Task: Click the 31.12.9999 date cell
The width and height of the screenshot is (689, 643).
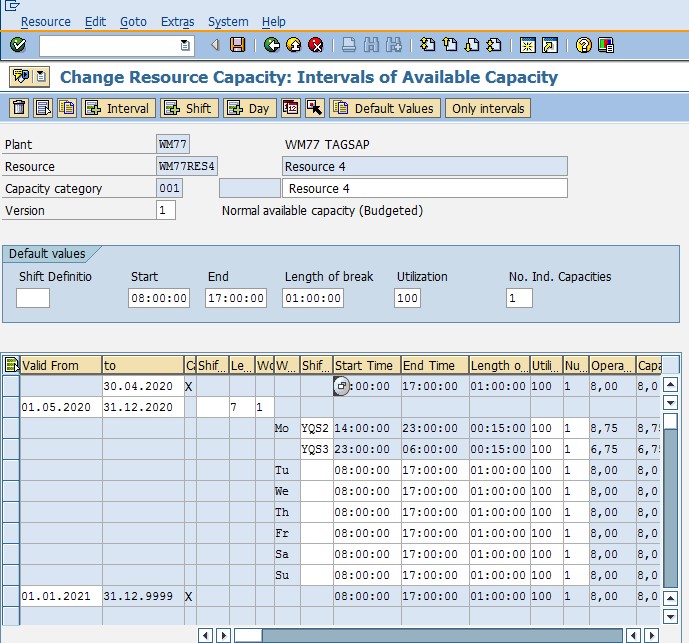Action: coord(143,596)
